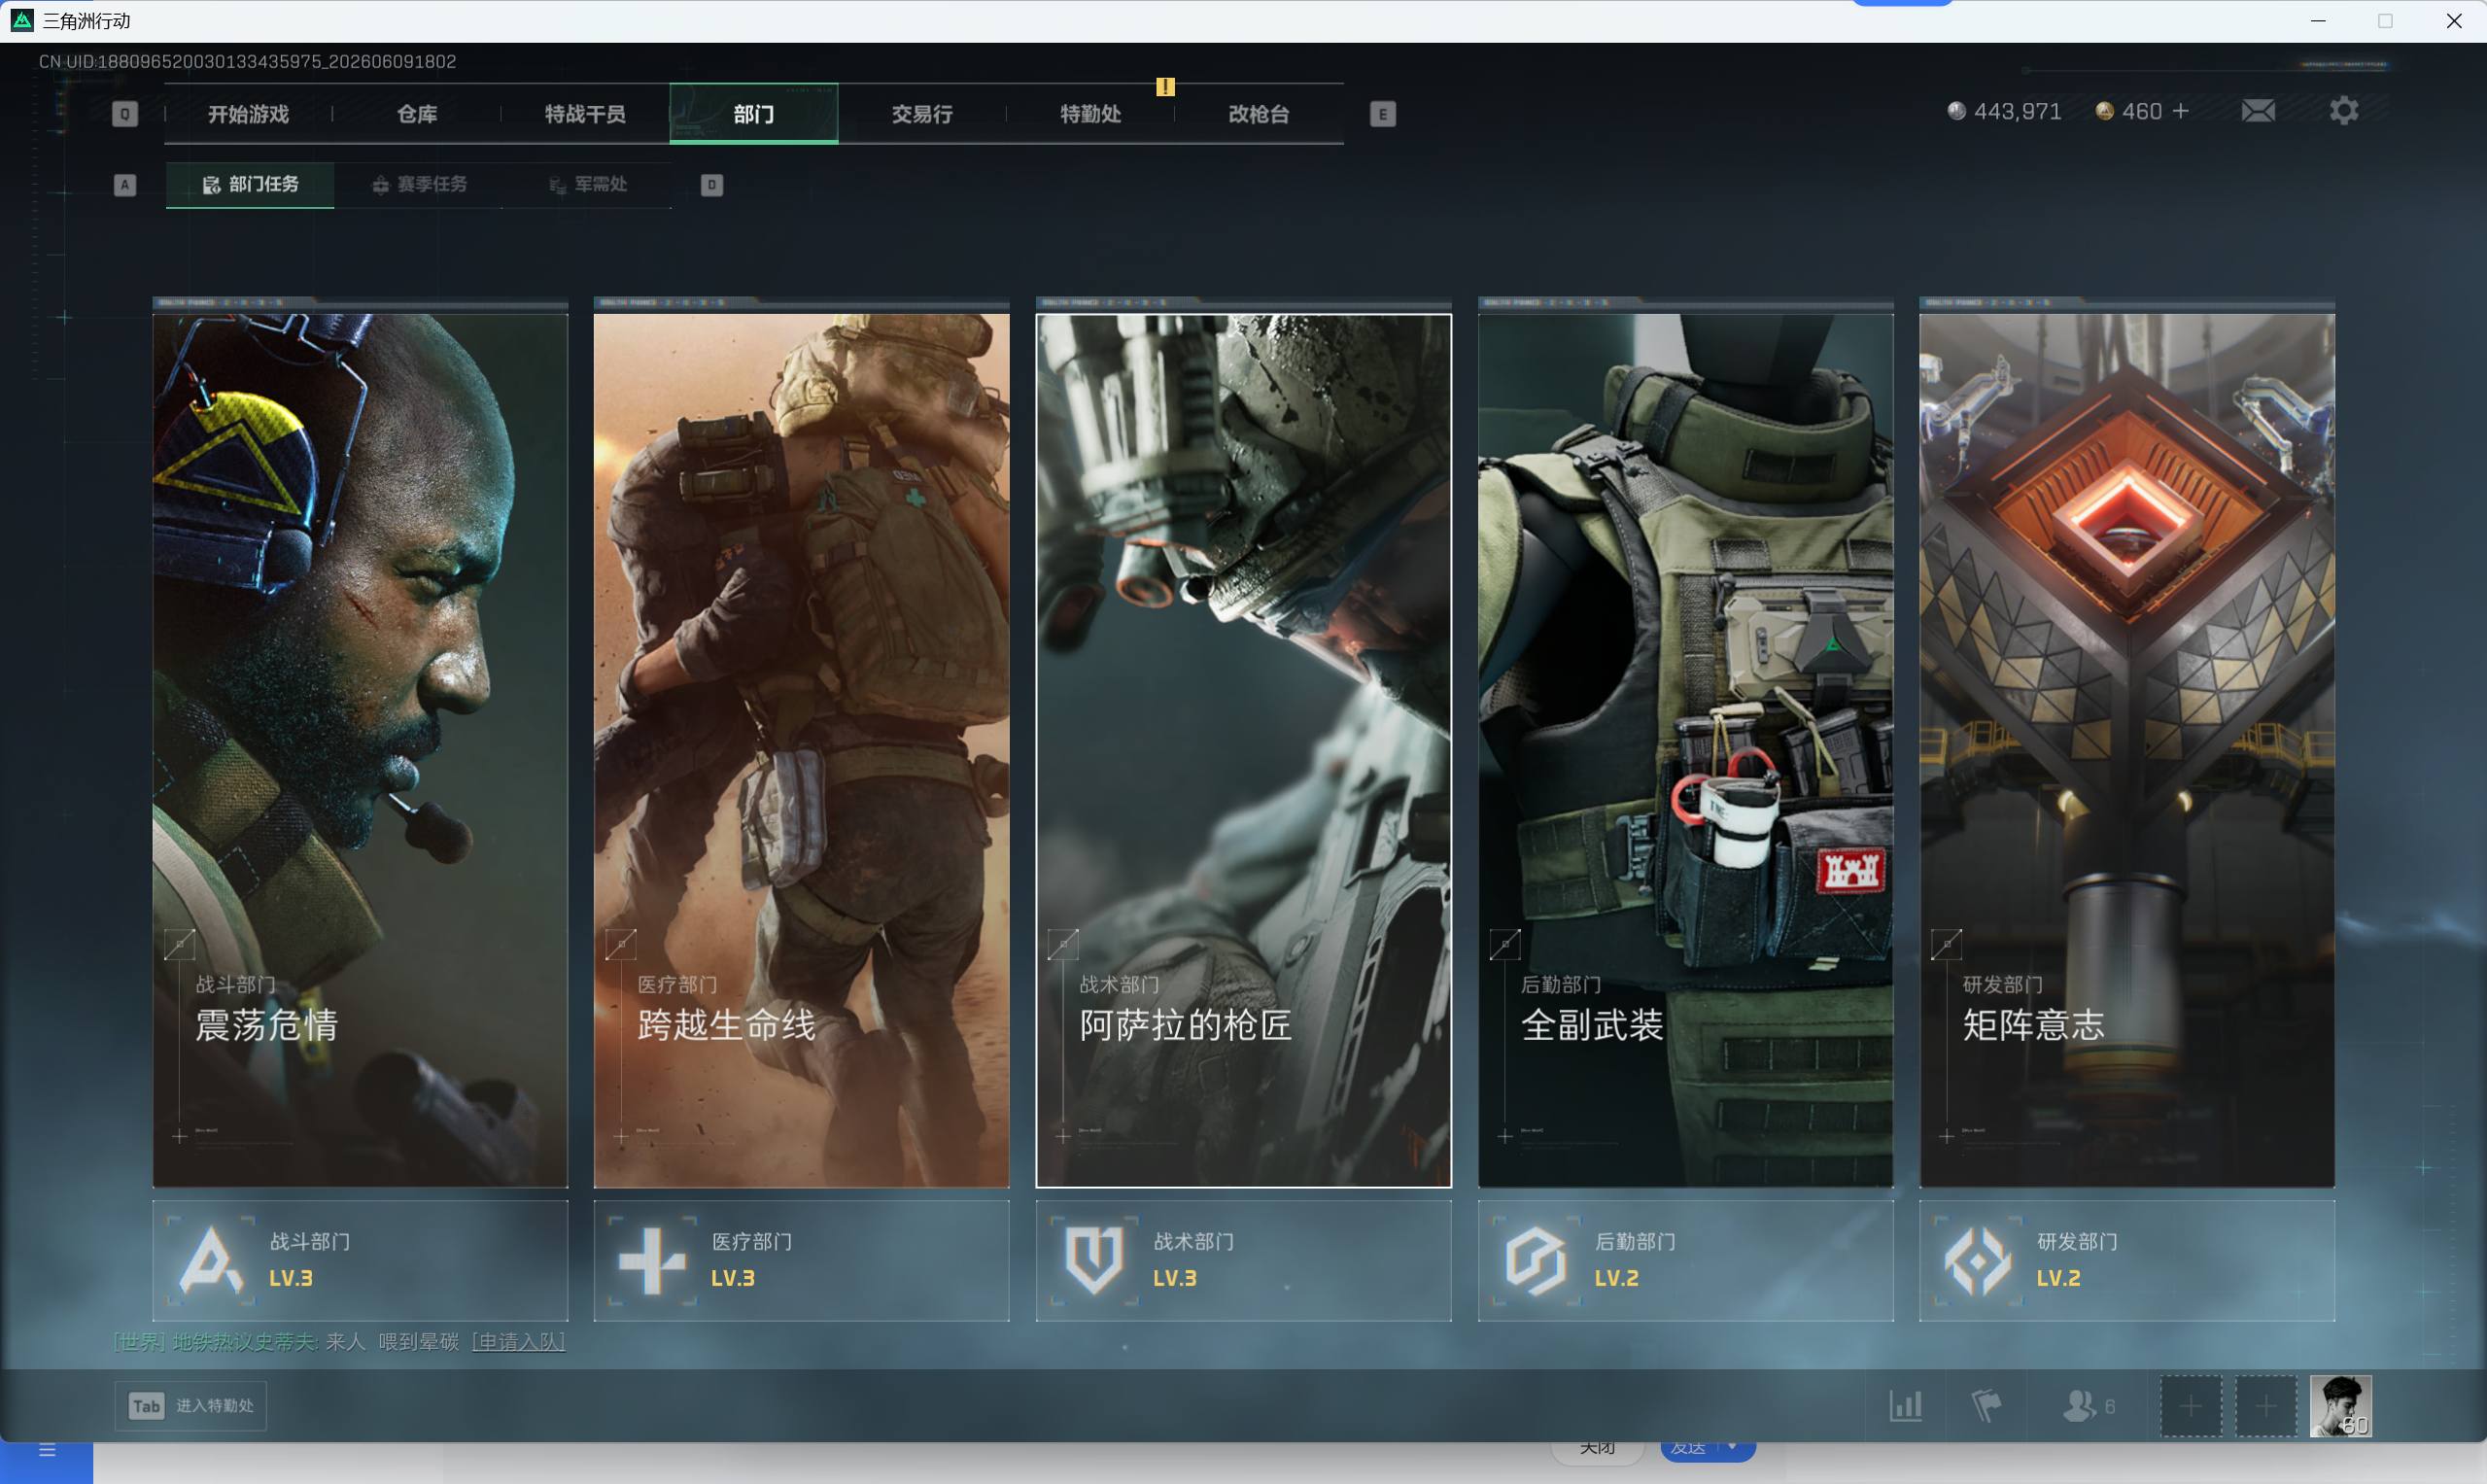2487x1484 pixels.
Task: Click the hamburger menu in the background window
Action: (47, 1451)
